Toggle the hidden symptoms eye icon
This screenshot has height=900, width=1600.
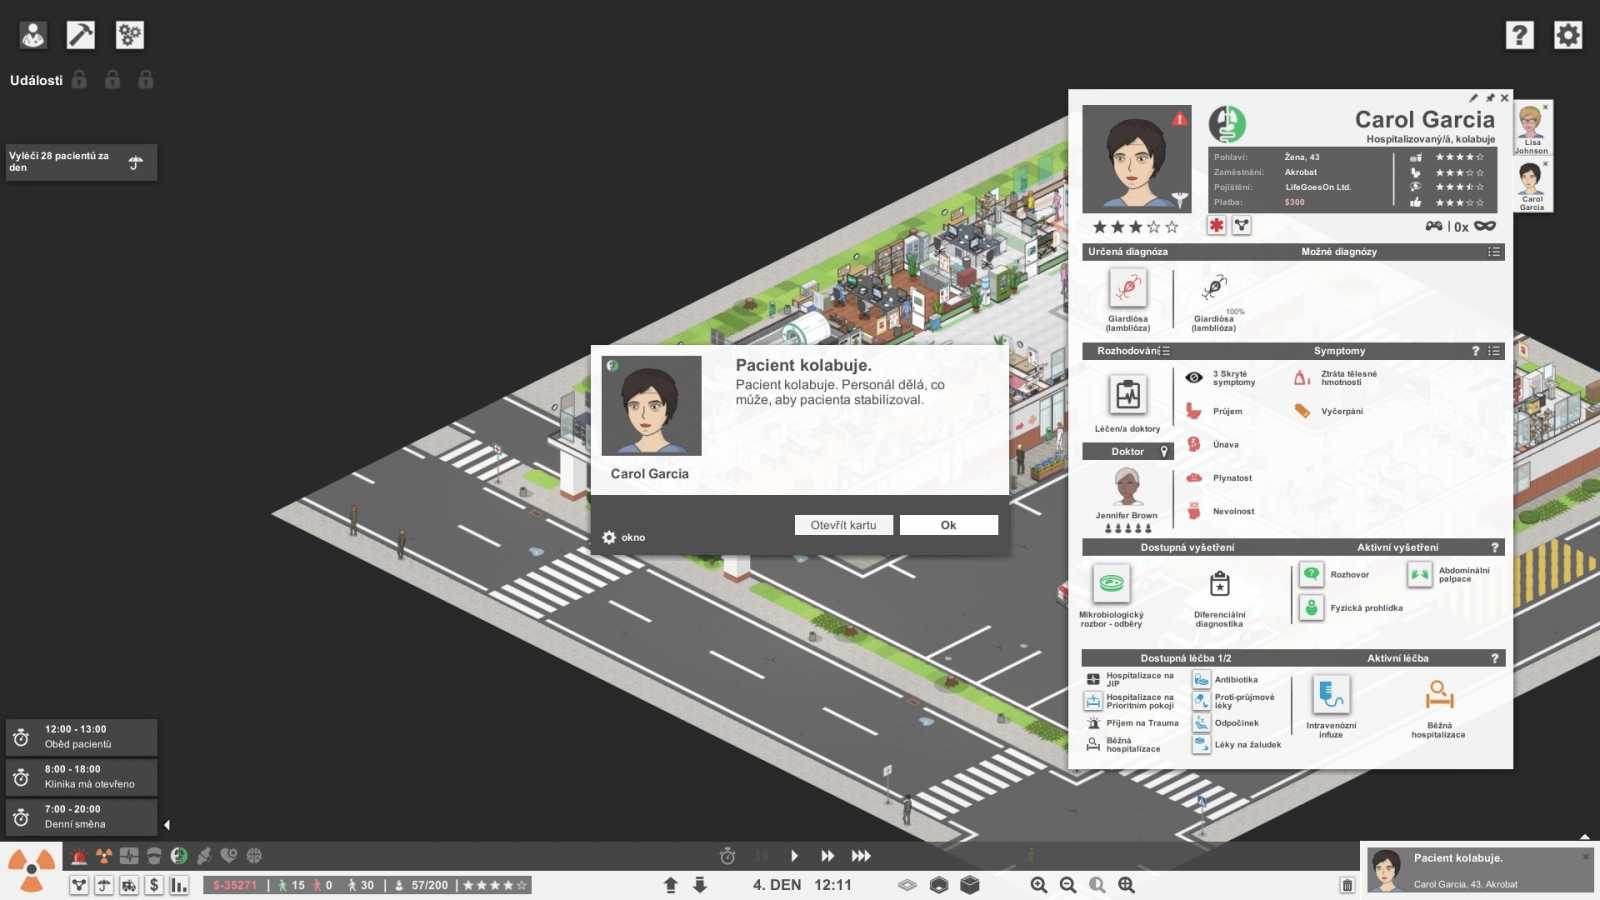click(1194, 378)
